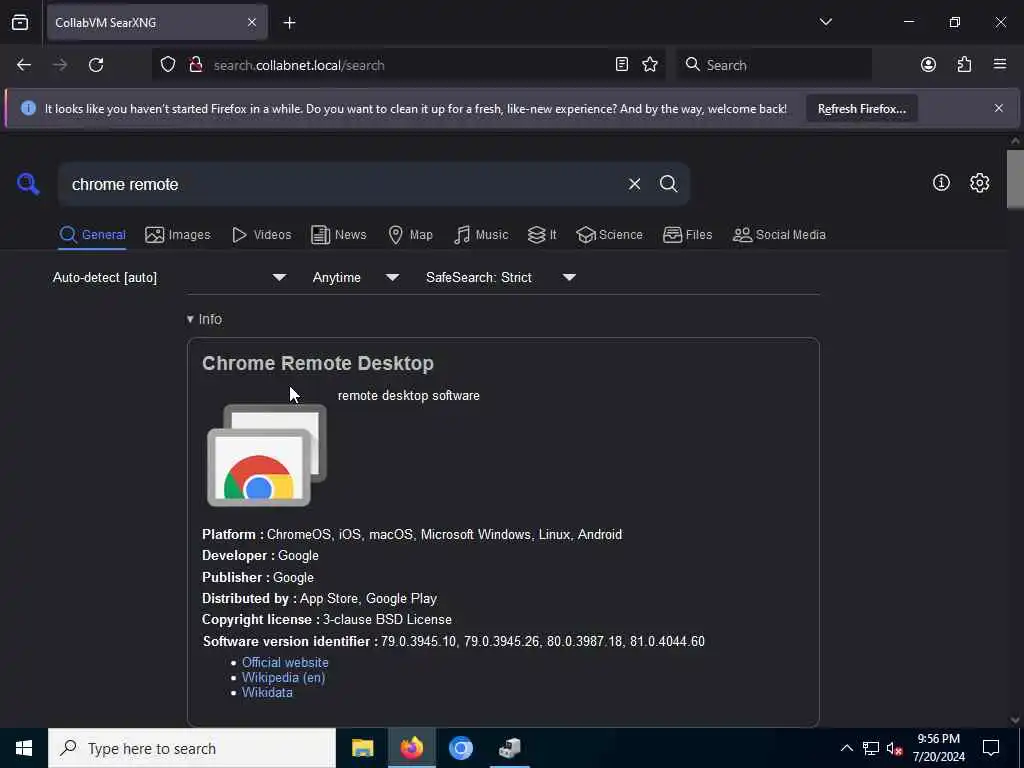Open the Windows Start menu

click(24, 748)
